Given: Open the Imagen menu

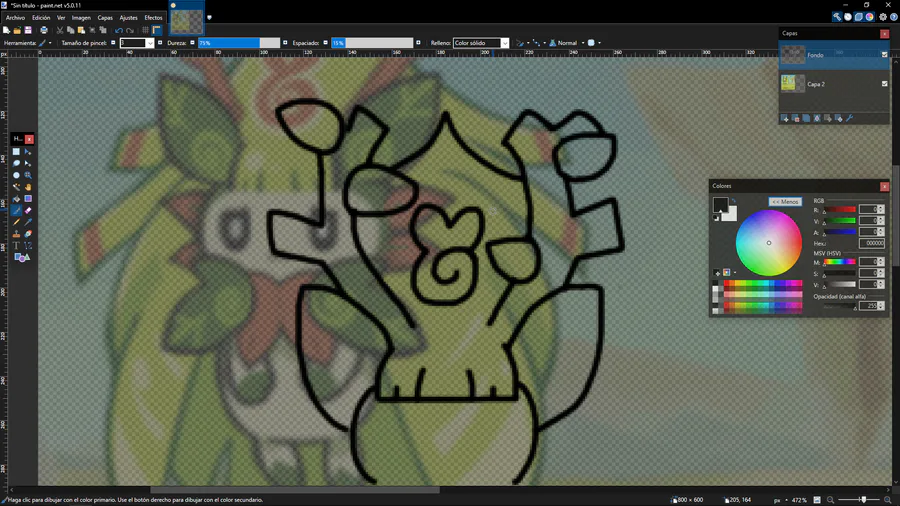Looking at the screenshot, I should [x=81, y=18].
